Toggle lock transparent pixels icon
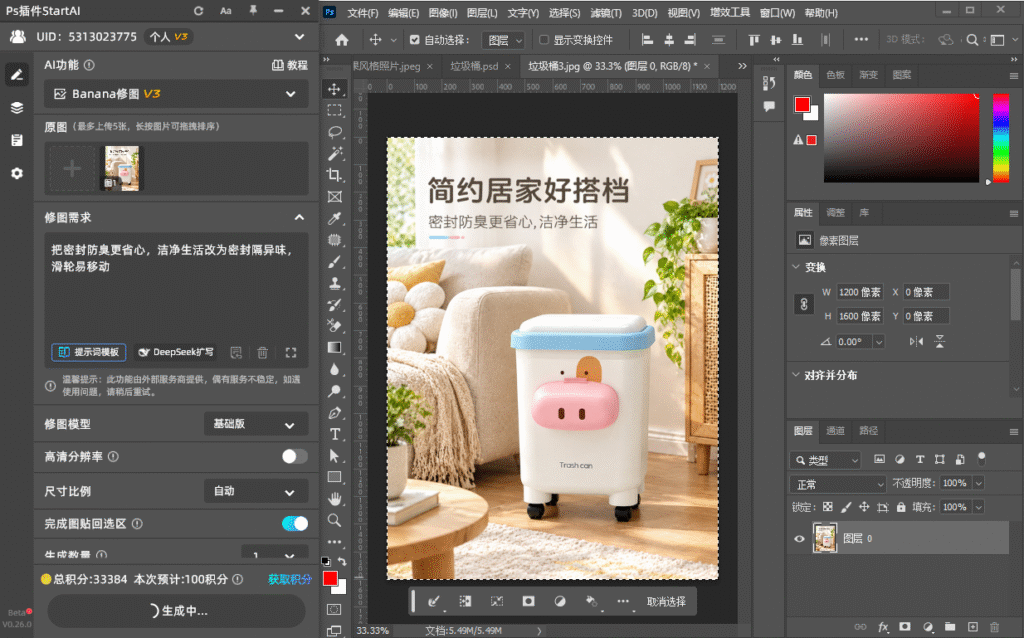The image size is (1024, 638). [827, 507]
